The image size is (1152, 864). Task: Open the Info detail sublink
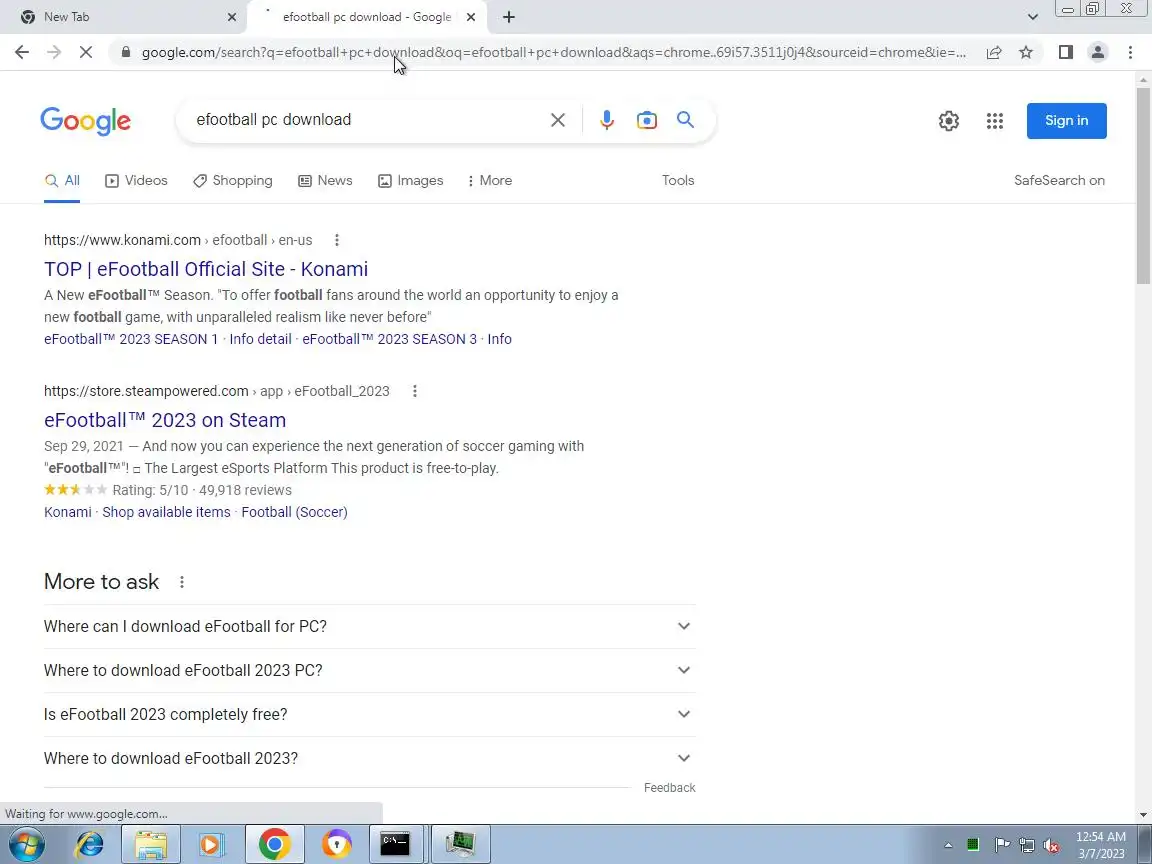coord(260,339)
